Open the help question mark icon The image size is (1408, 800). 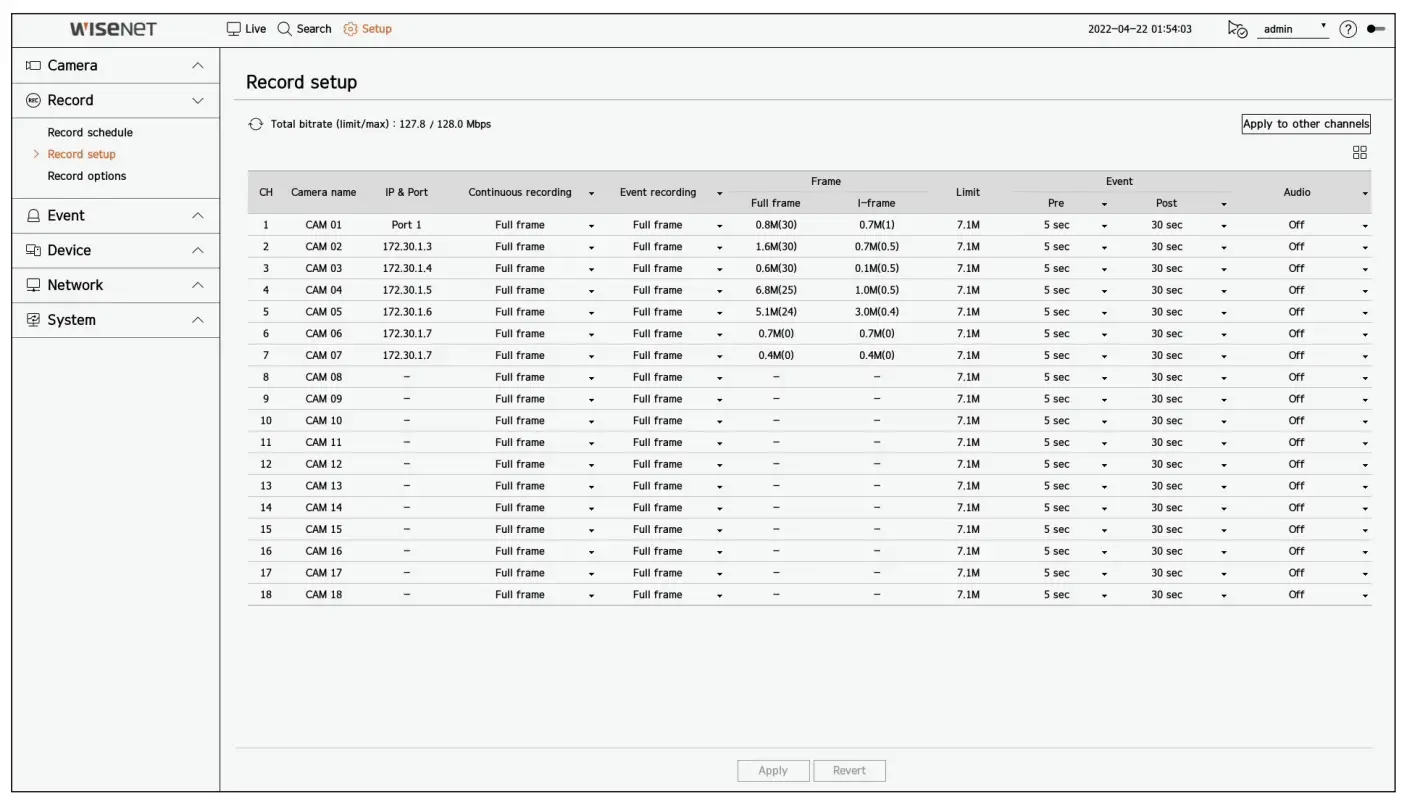(1348, 29)
